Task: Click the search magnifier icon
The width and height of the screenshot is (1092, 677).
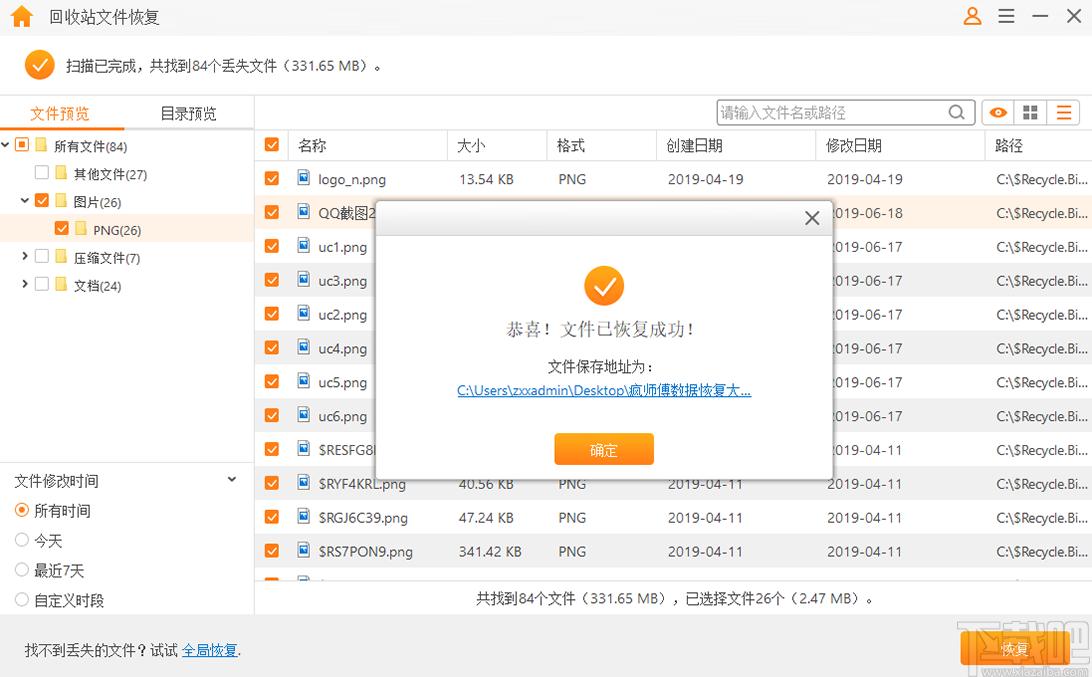Action: coord(957,112)
